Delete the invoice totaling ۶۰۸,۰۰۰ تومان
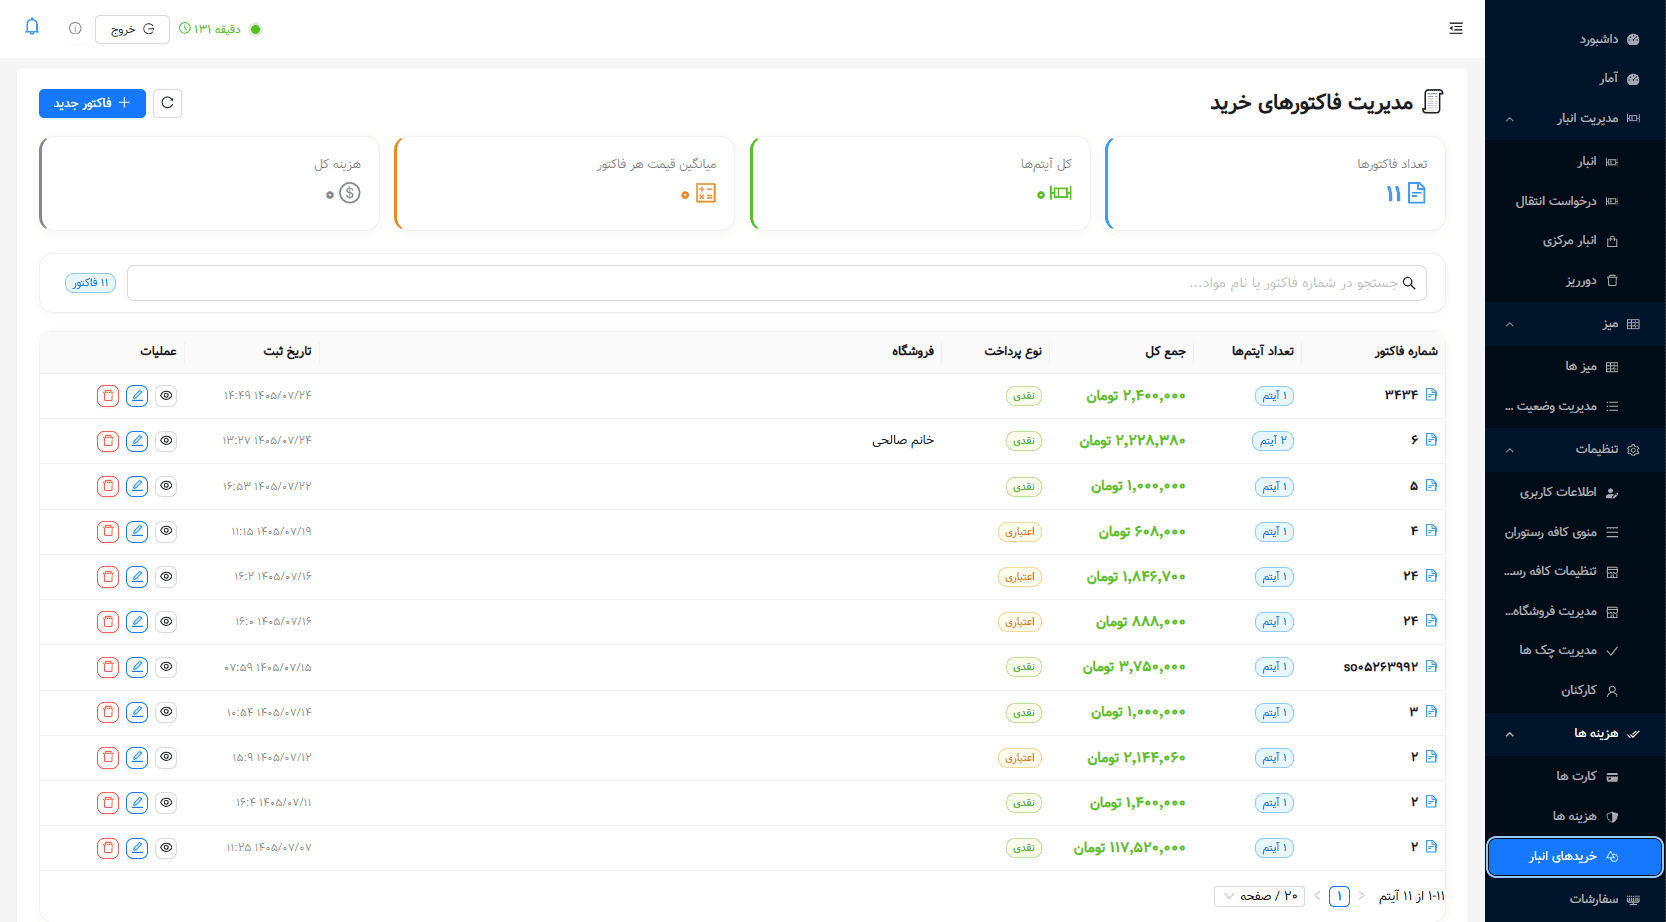 (x=108, y=531)
